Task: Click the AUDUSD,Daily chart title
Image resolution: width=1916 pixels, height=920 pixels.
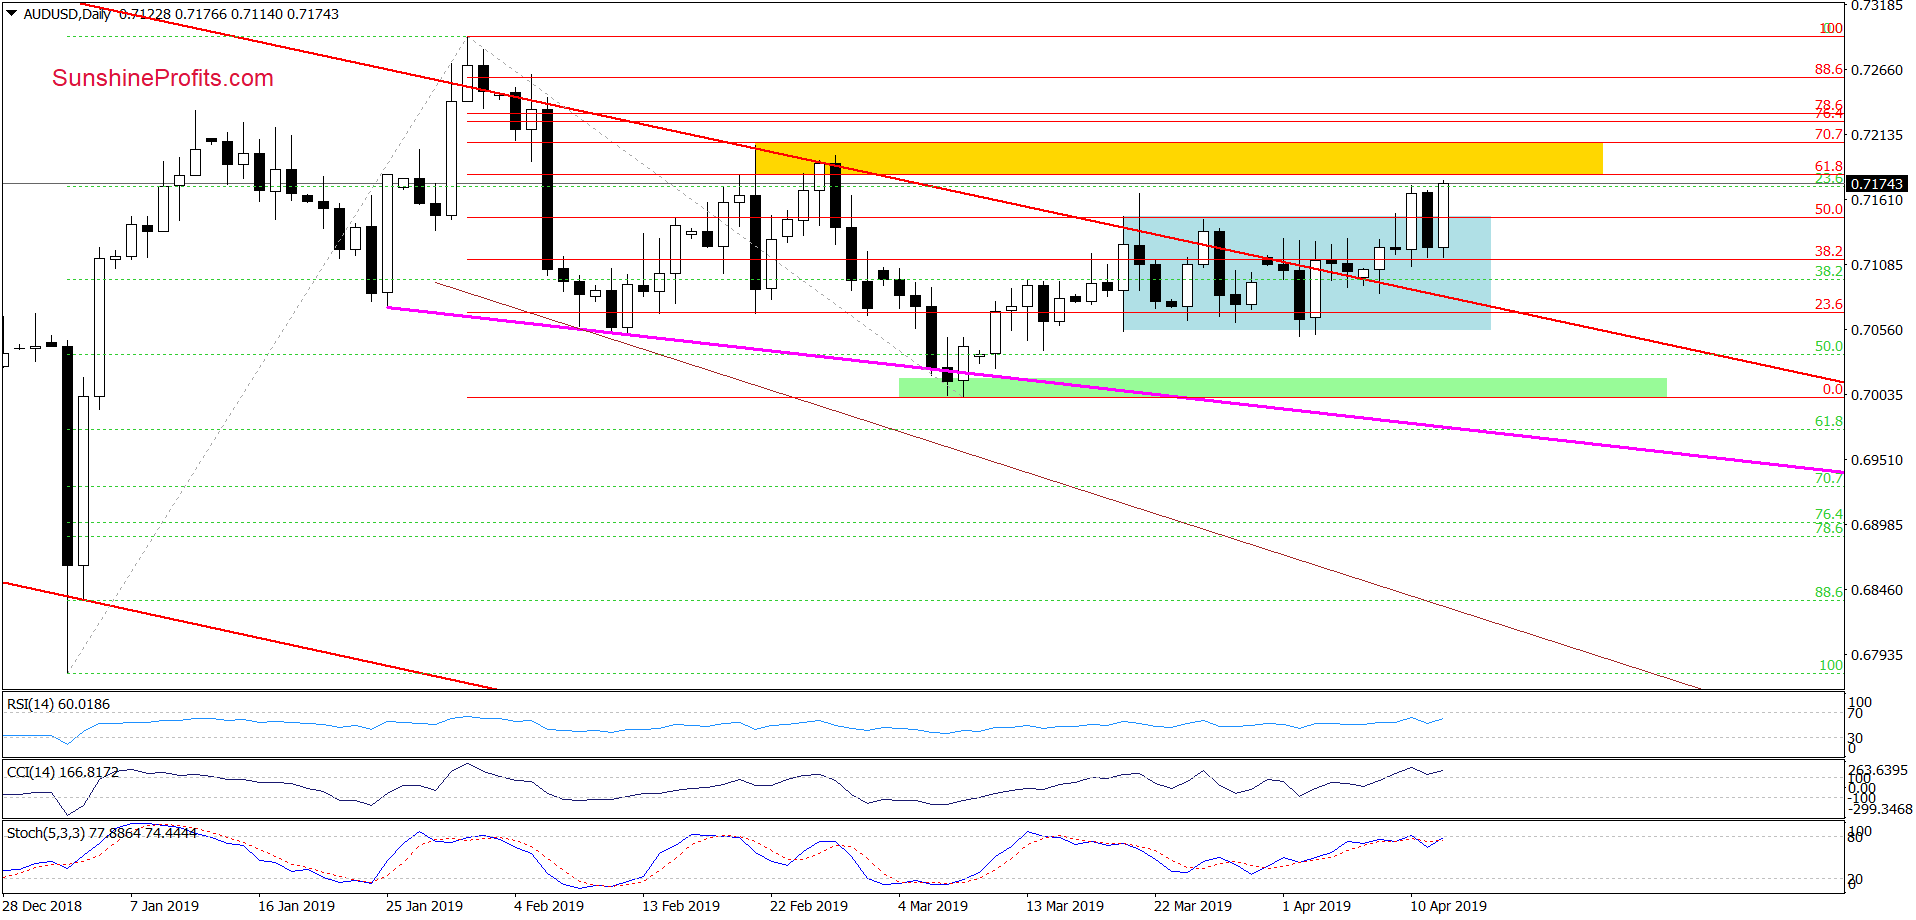Action: click(67, 14)
